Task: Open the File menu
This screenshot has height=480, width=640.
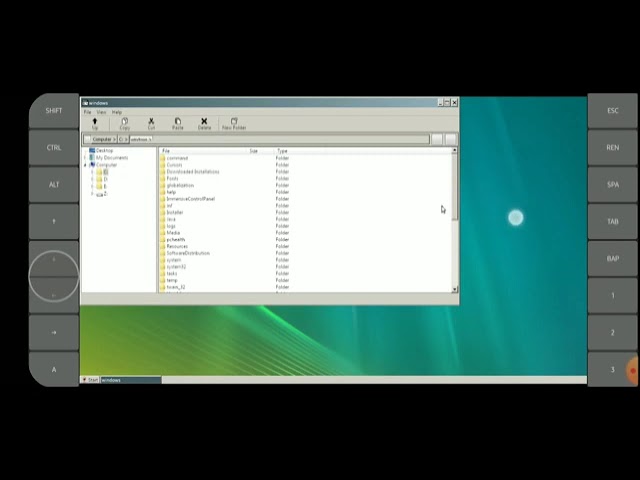Action: (87, 112)
